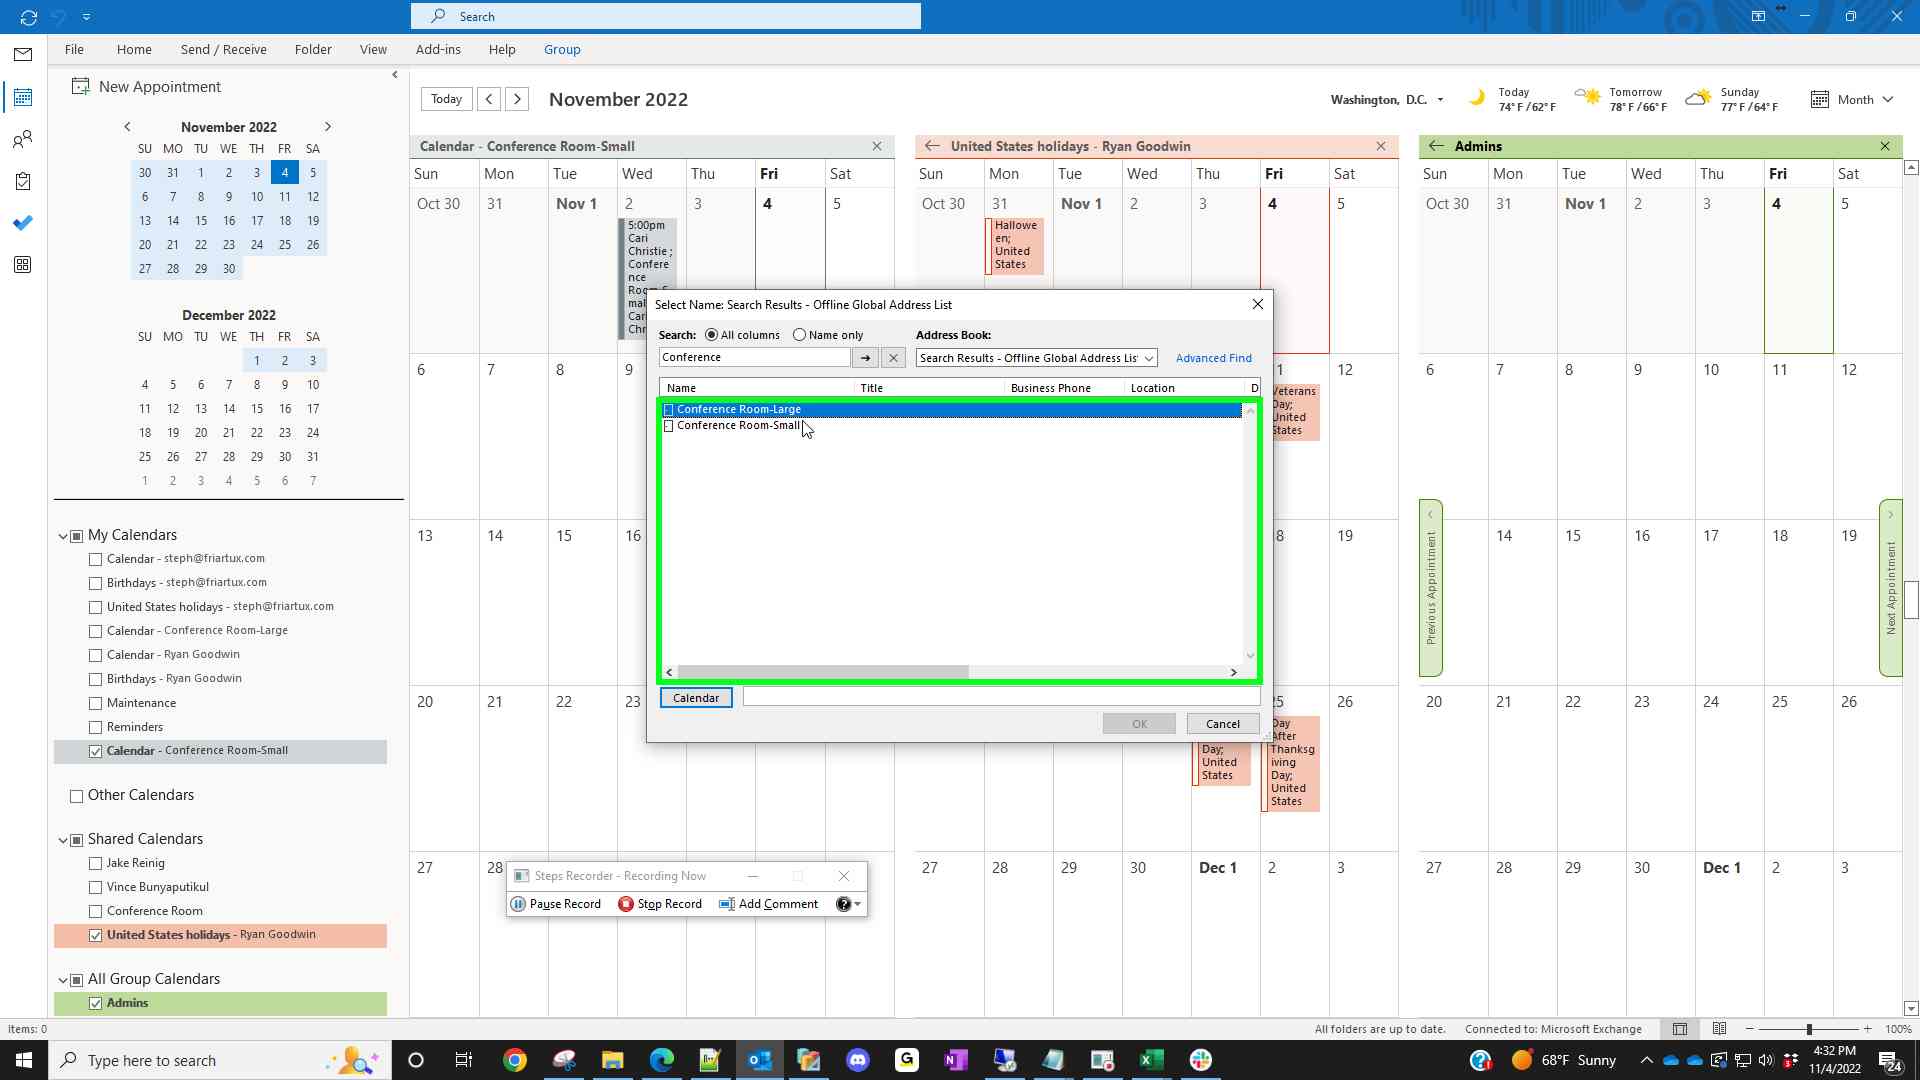The image size is (1920, 1080).
Task: Open the Folder ribbon tab
Action: pos(313,49)
